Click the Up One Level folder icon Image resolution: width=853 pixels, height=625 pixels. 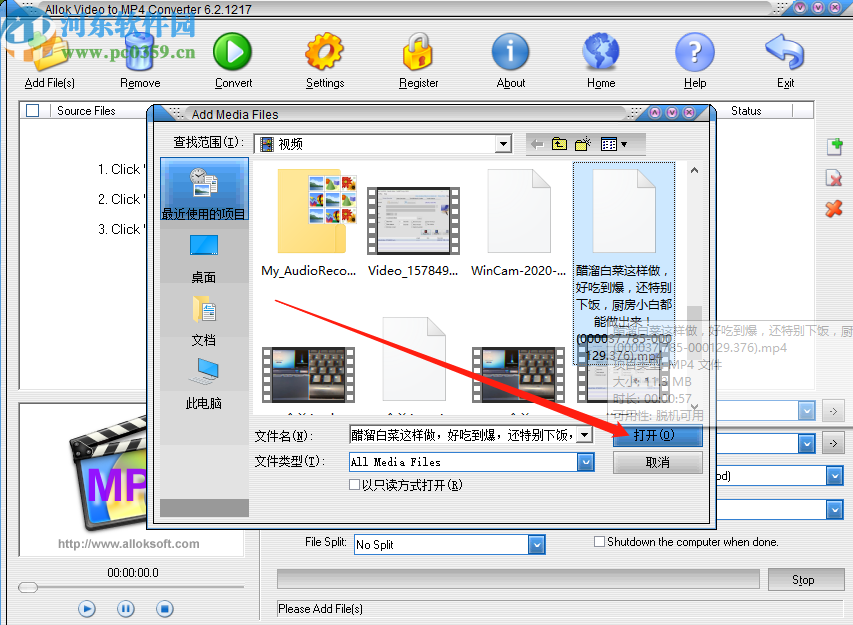point(559,143)
